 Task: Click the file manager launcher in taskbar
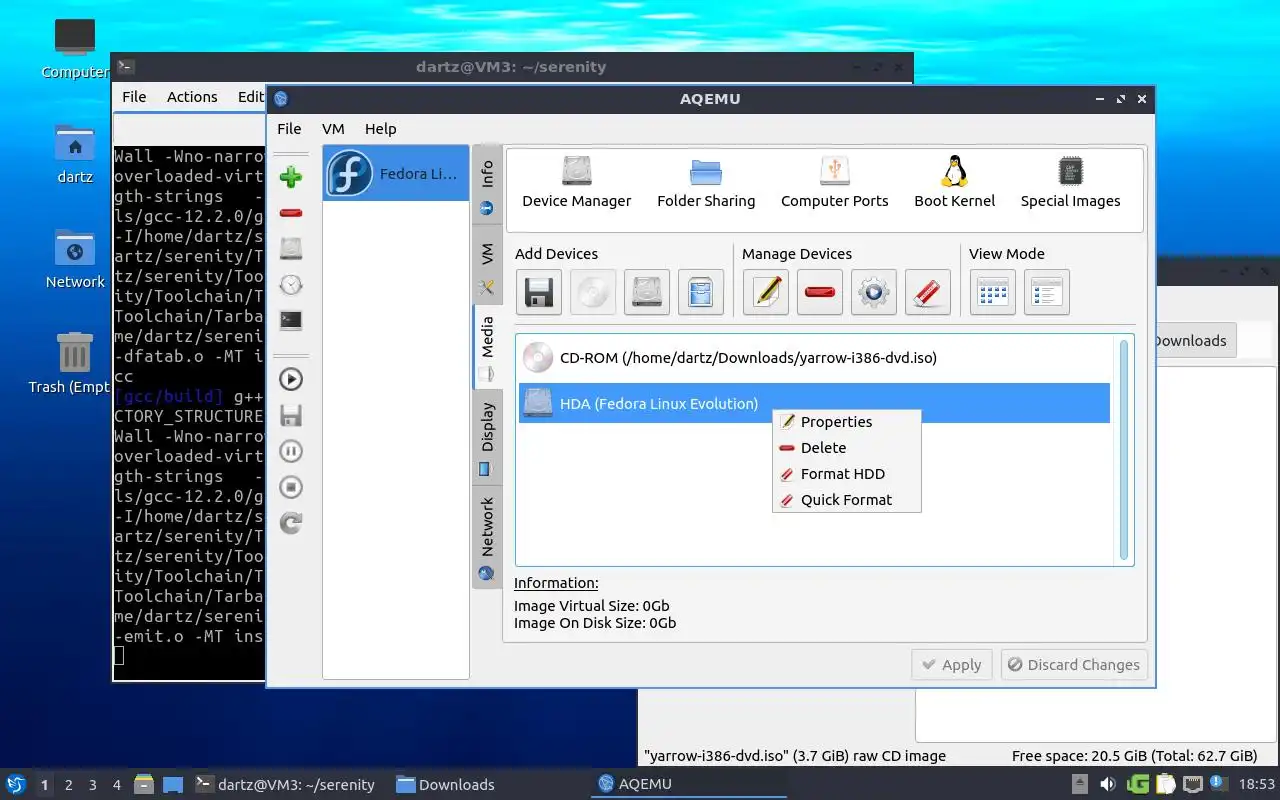144,784
